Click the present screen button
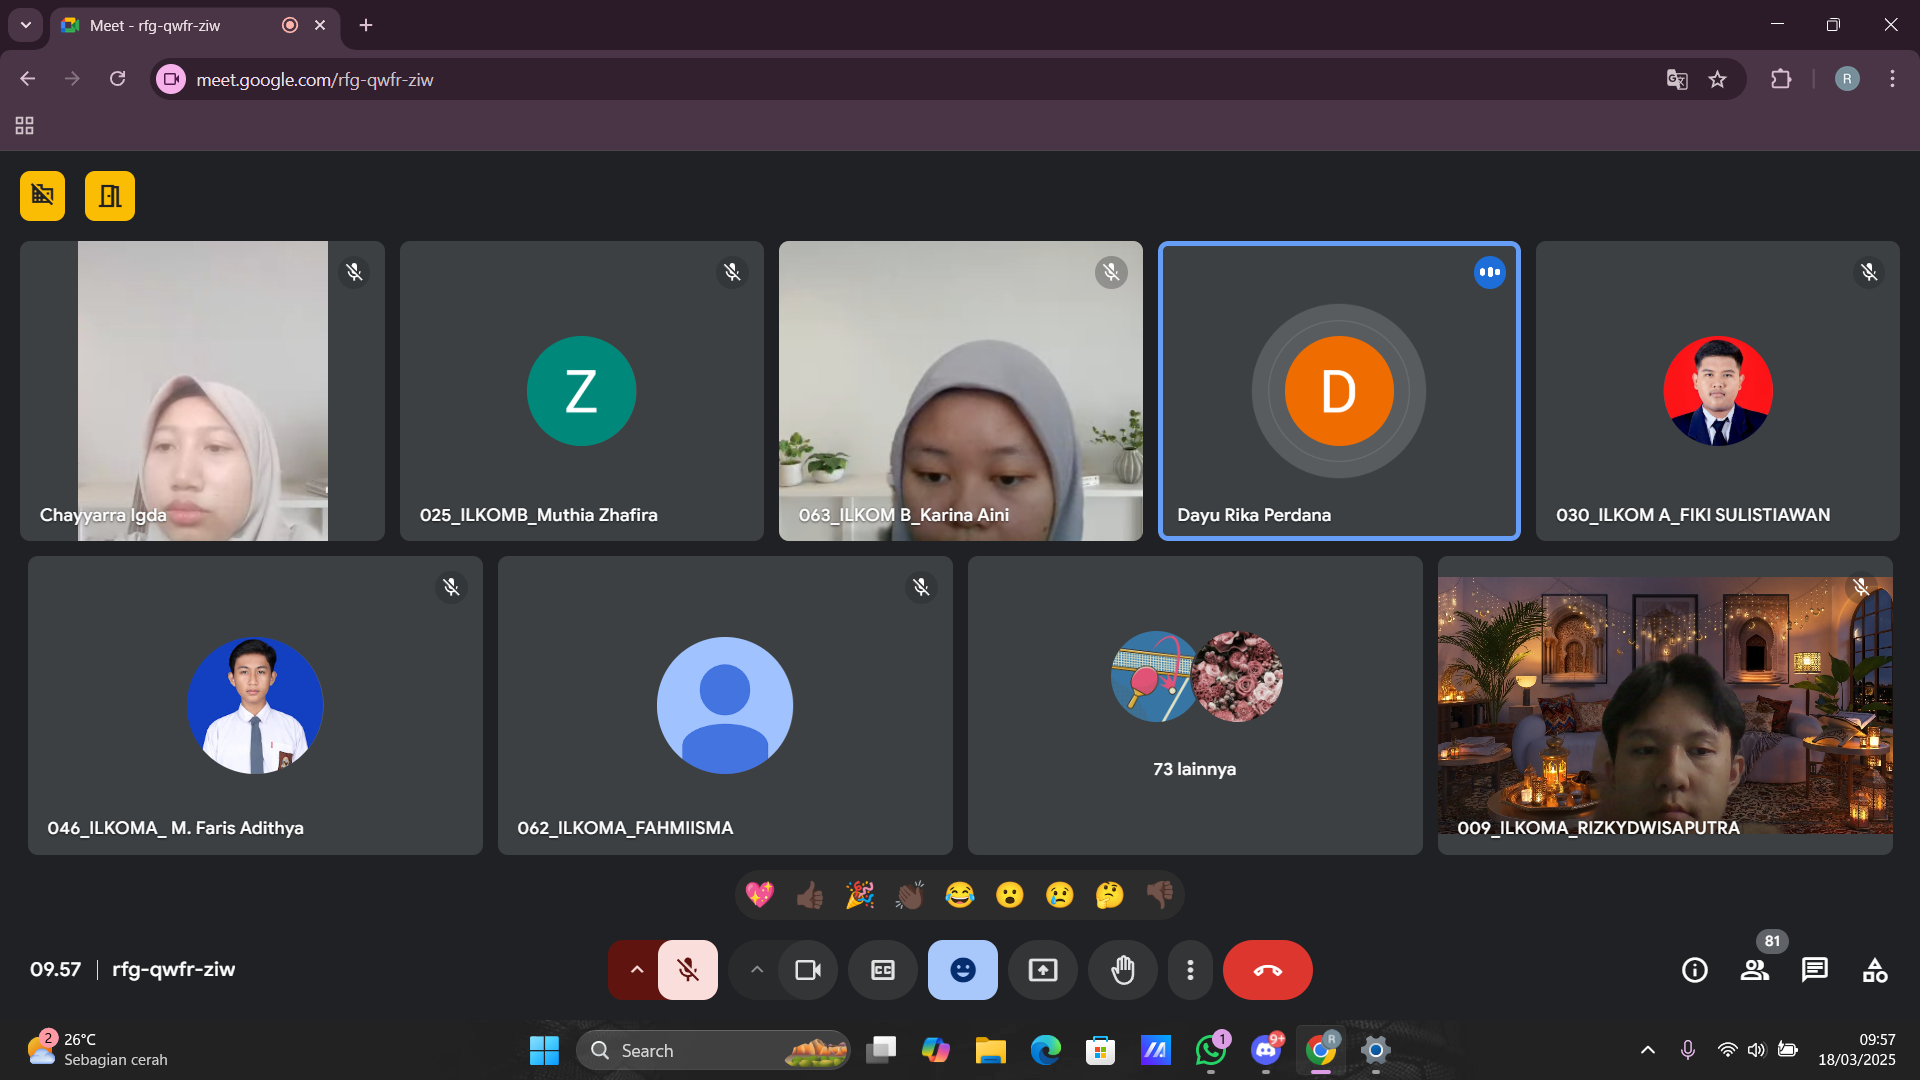The width and height of the screenshot is (1920, 1080). pos(1043,970)
